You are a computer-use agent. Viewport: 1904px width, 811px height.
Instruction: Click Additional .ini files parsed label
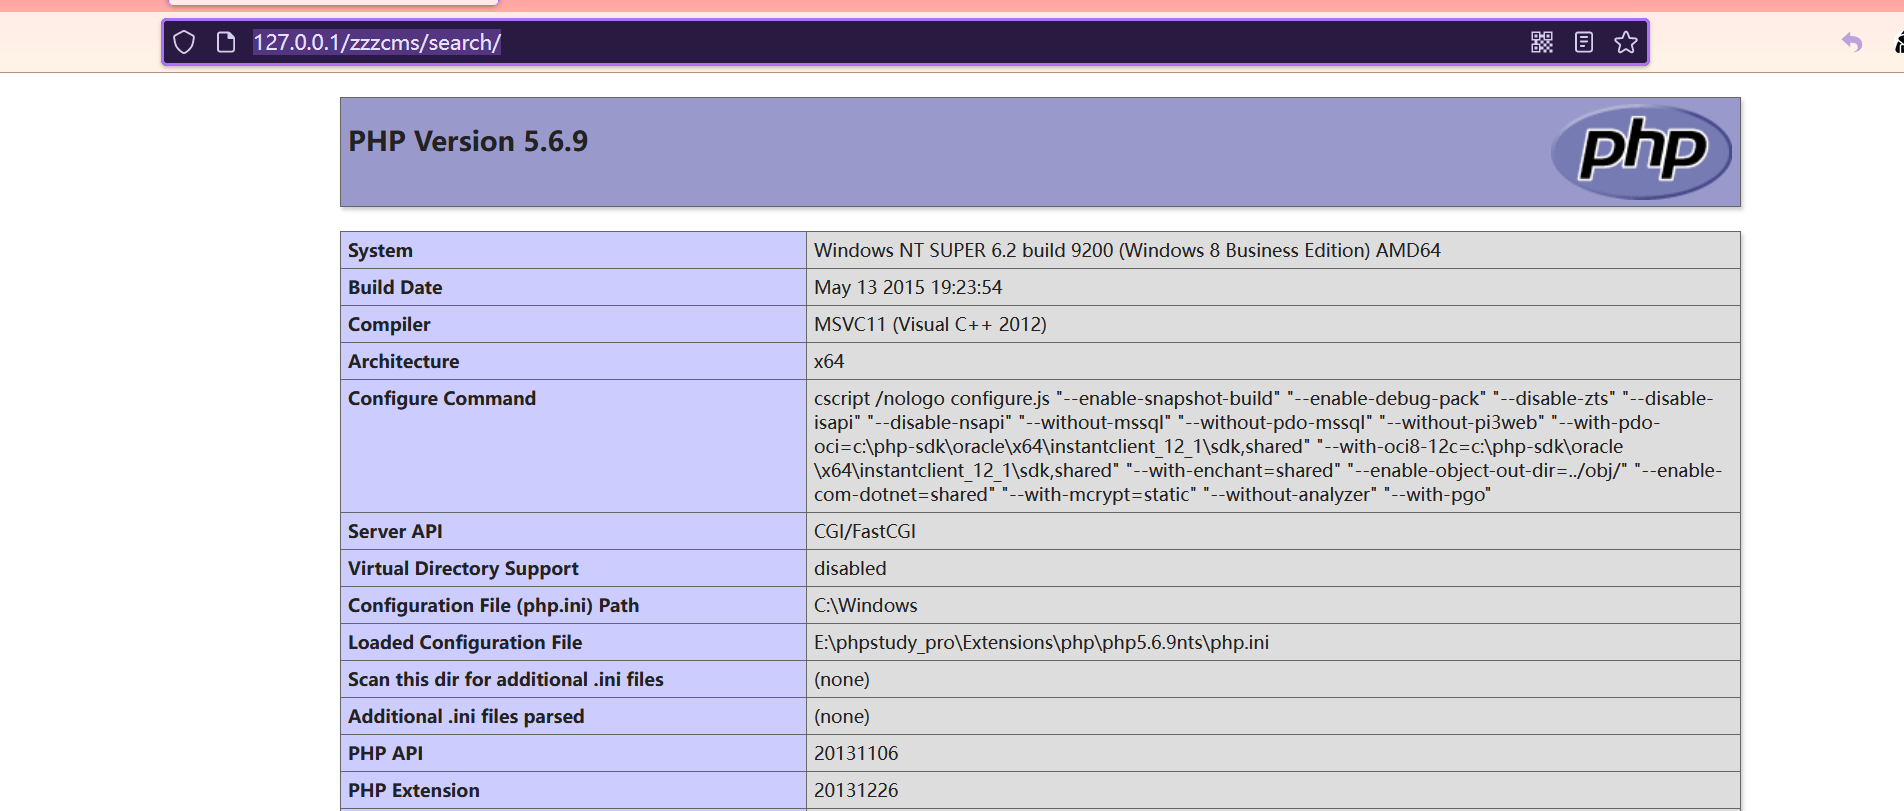[466, 716]
